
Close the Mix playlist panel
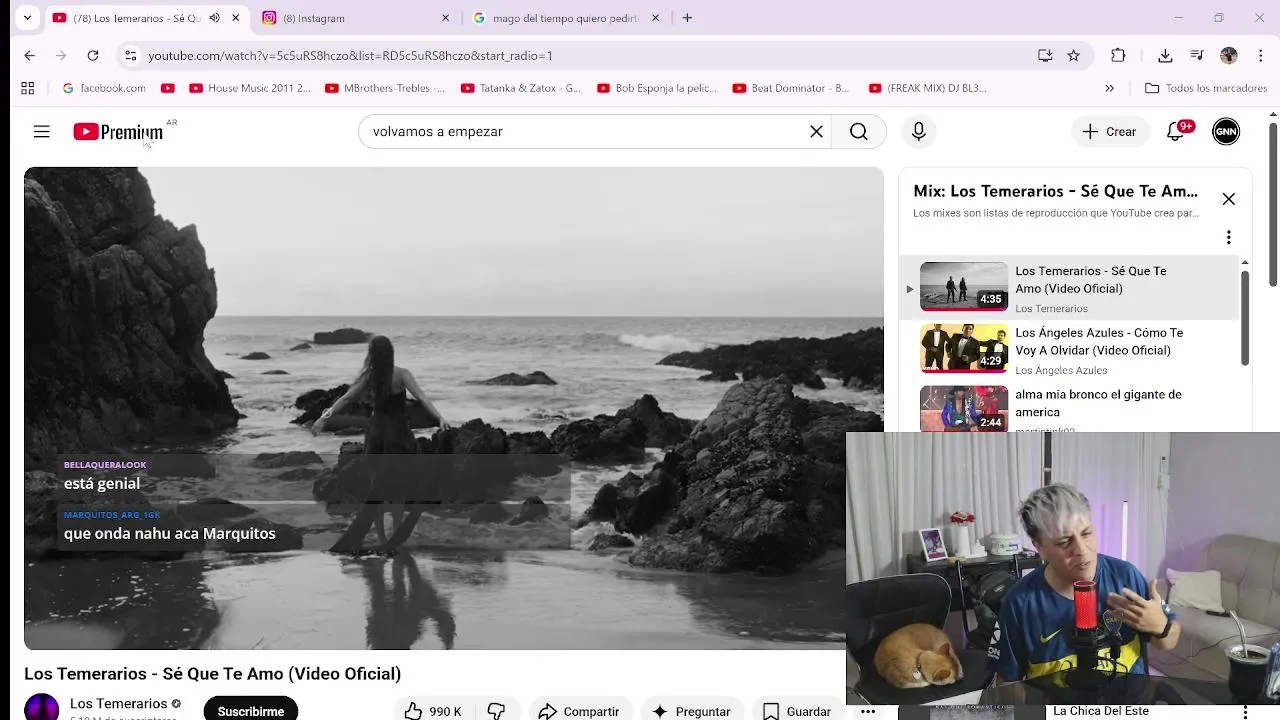pos(1228,199)
